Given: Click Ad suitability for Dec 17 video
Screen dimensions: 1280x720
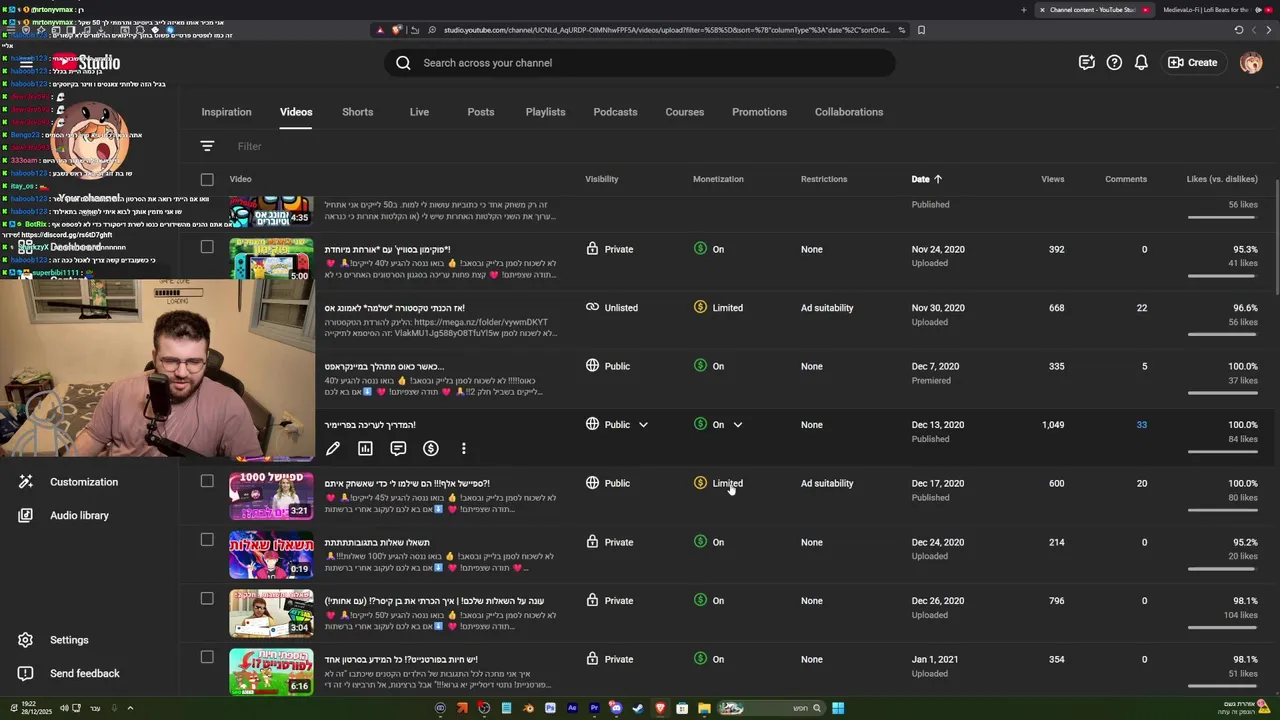Looking at the screenshot, I should coord(827,483).
